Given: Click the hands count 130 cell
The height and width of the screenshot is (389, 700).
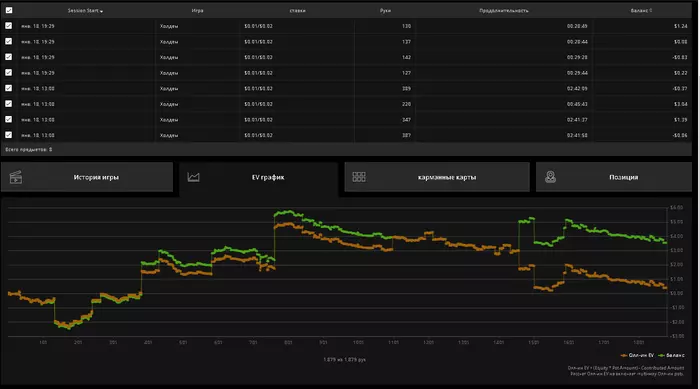Looking at the screenshot, I should (x=406, y=26).
